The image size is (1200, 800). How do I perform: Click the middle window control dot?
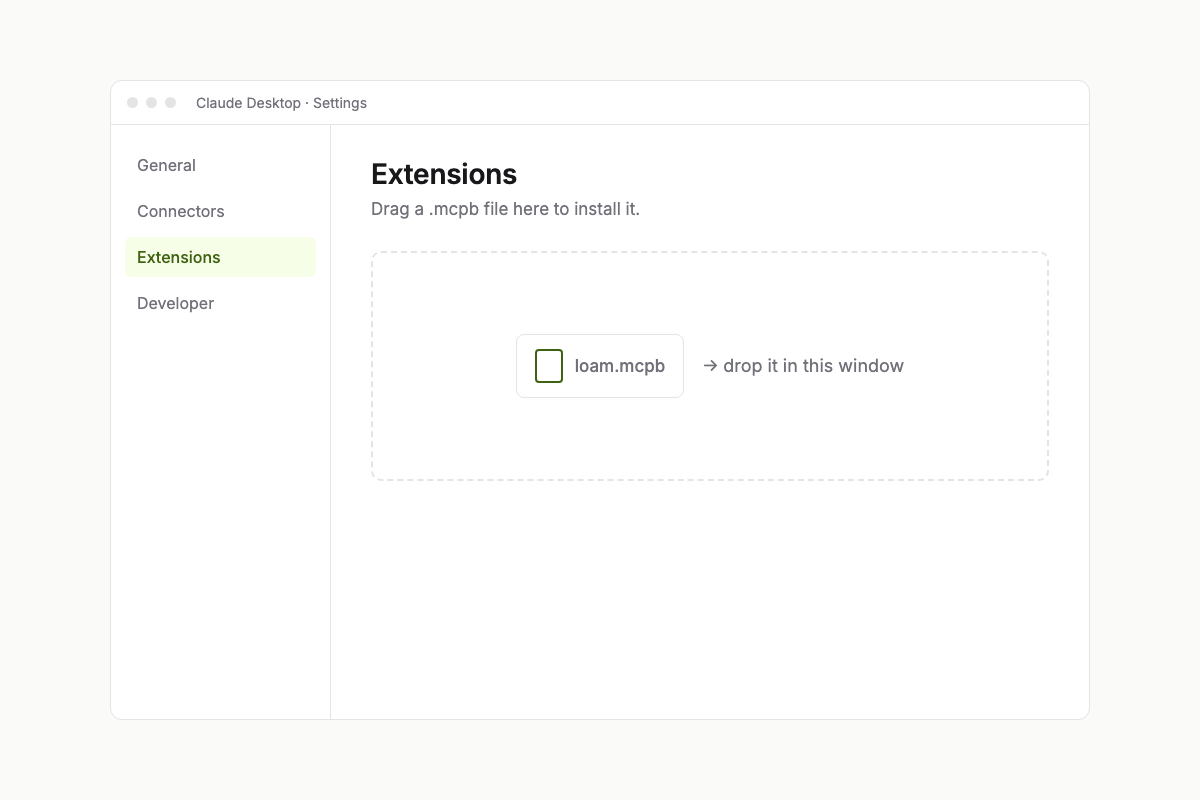click(151, 103)
